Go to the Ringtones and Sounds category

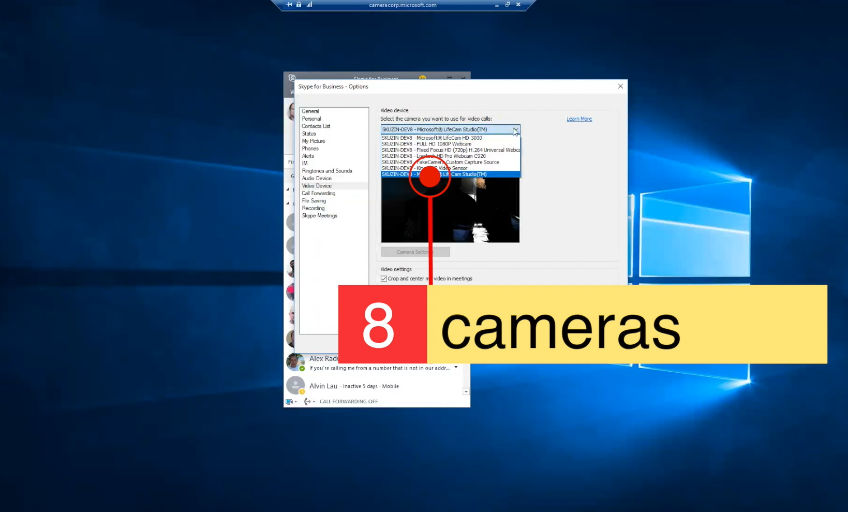[326, 171]
